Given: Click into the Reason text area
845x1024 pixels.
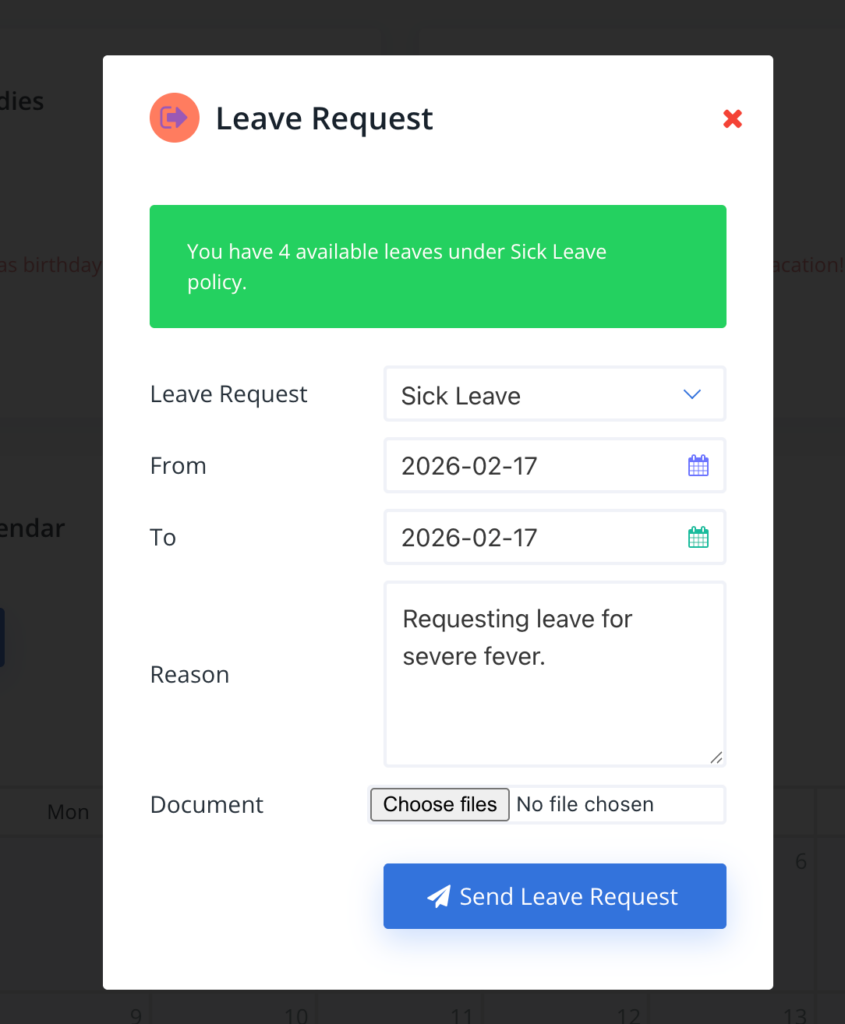Looking at the screenshot, I should coord(554,690).
